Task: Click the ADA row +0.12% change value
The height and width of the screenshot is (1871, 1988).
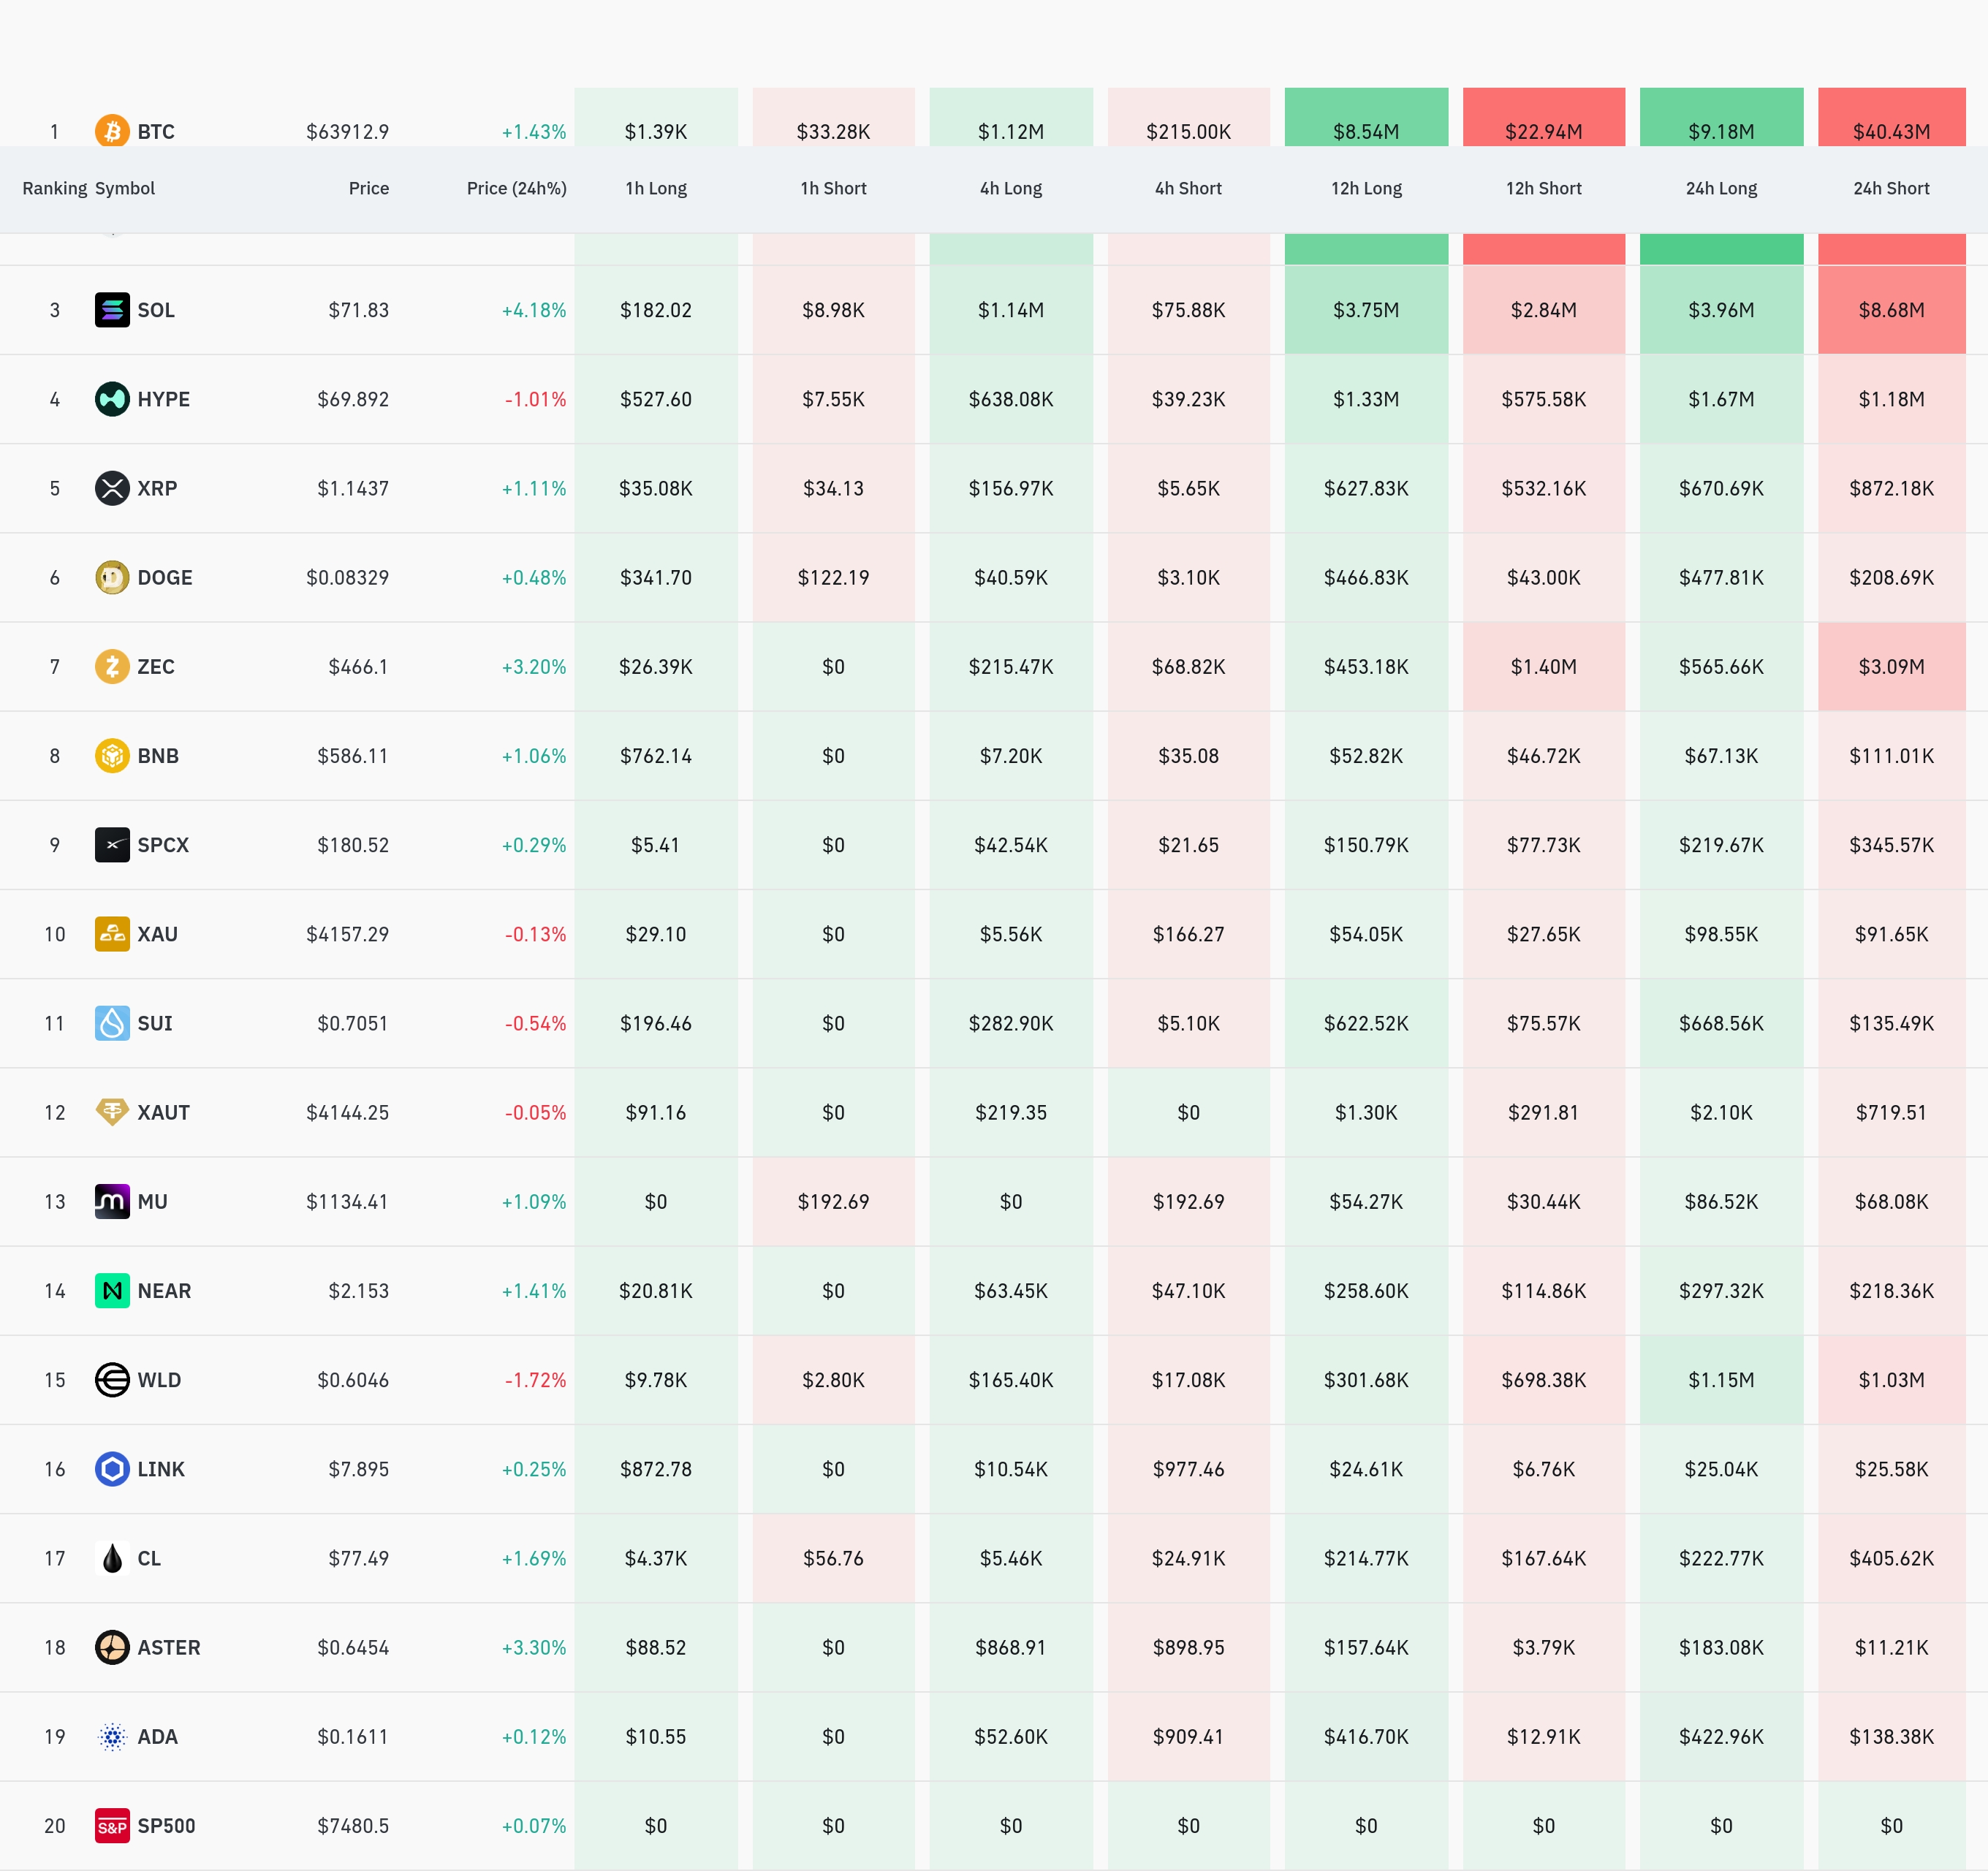Action: click(x=534, y=1737)
